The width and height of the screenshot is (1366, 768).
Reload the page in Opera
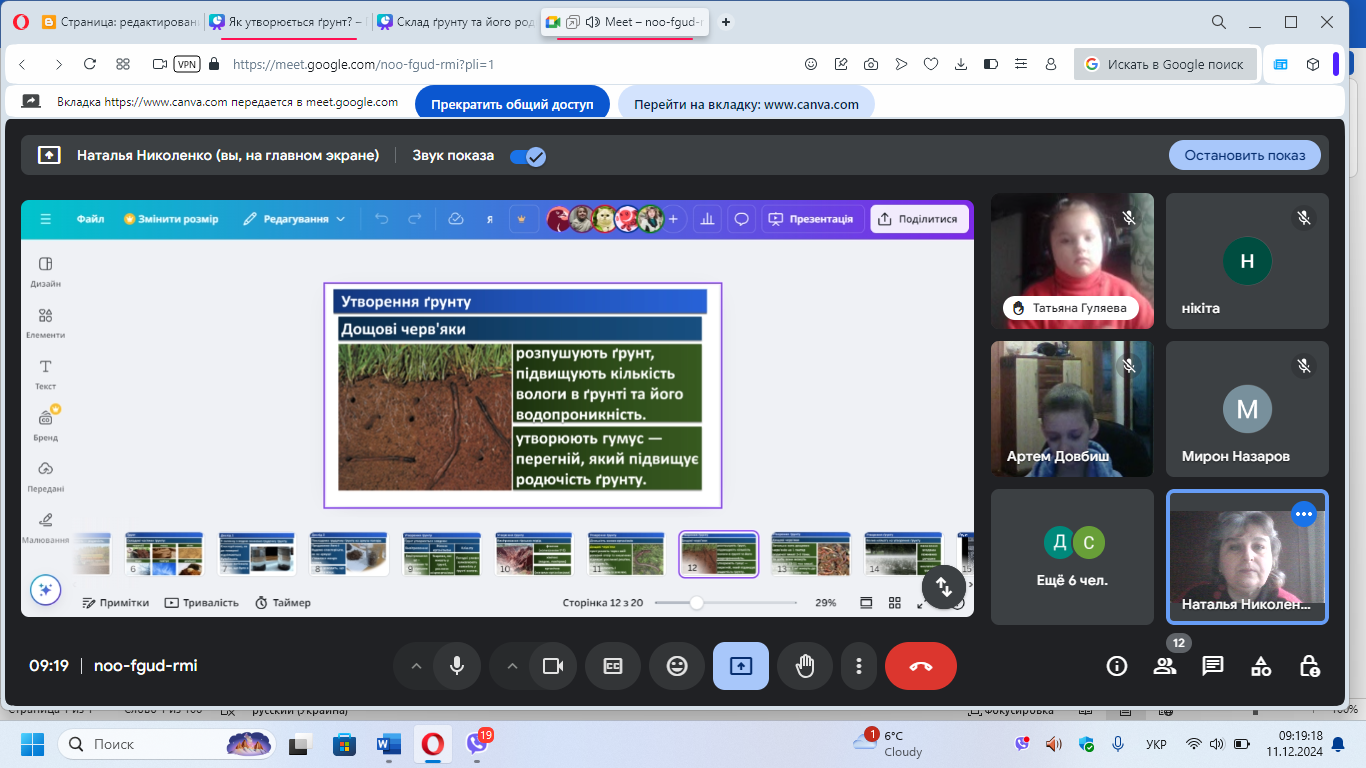click(90, 64)
